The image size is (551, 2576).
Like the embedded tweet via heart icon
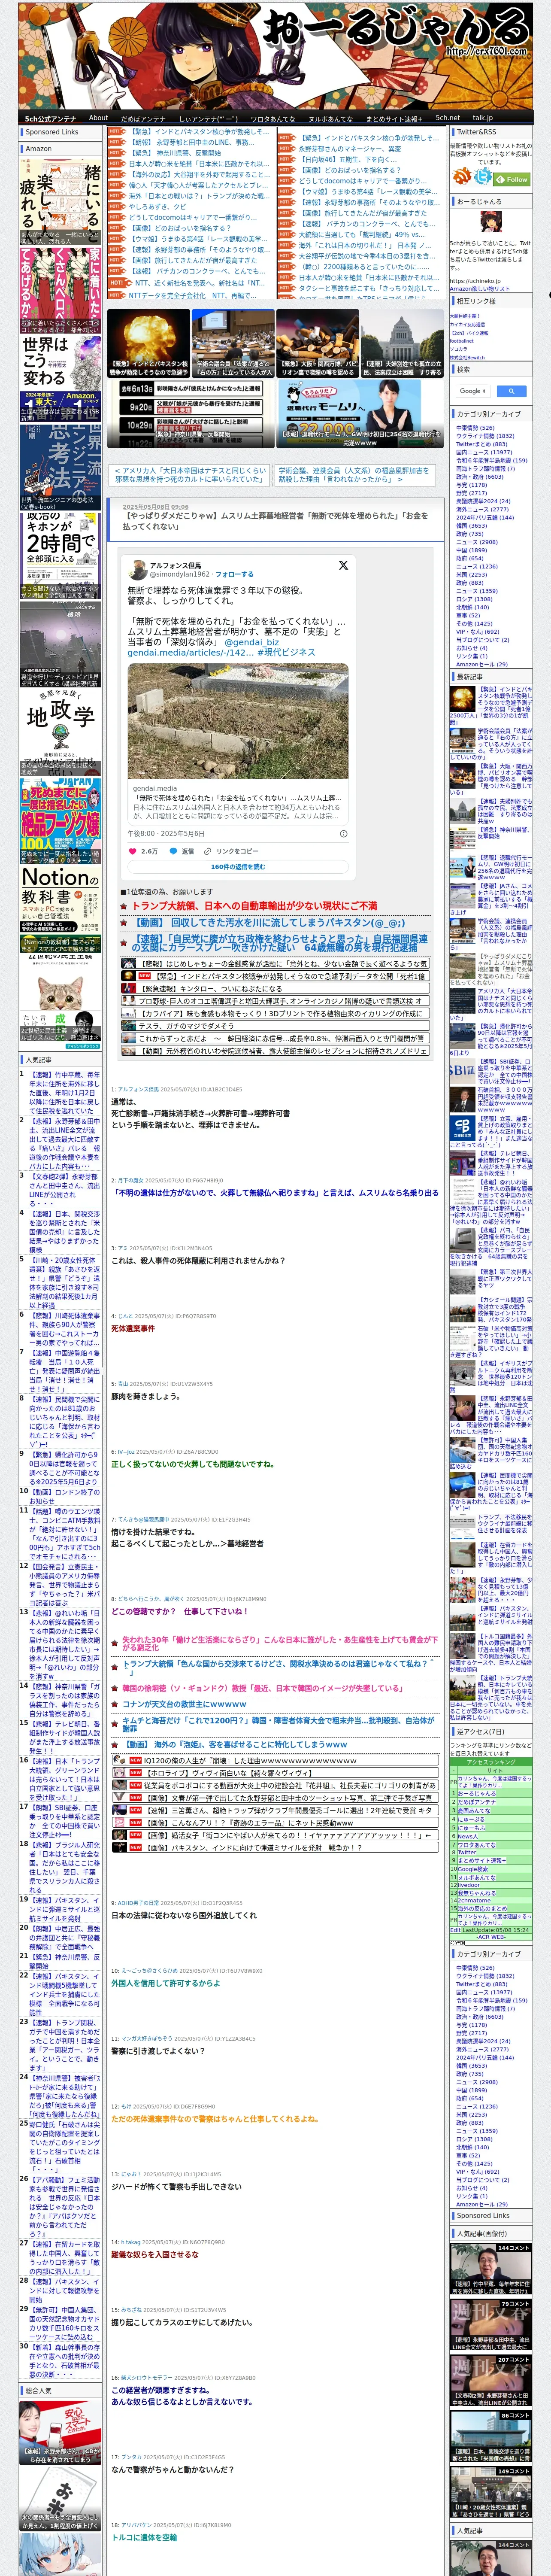point(133,851)
